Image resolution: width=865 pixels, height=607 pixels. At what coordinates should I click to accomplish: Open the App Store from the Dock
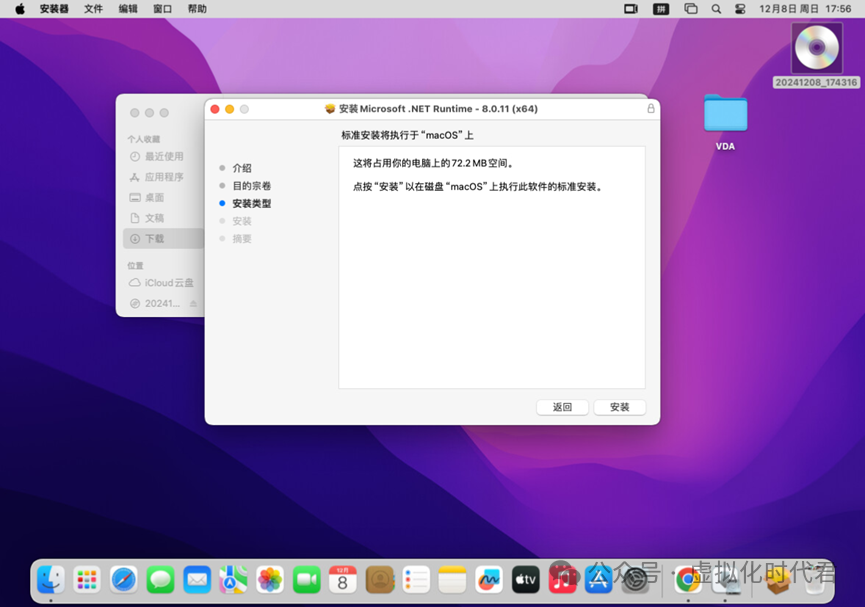pyautogui.click(x=599, y=580)
